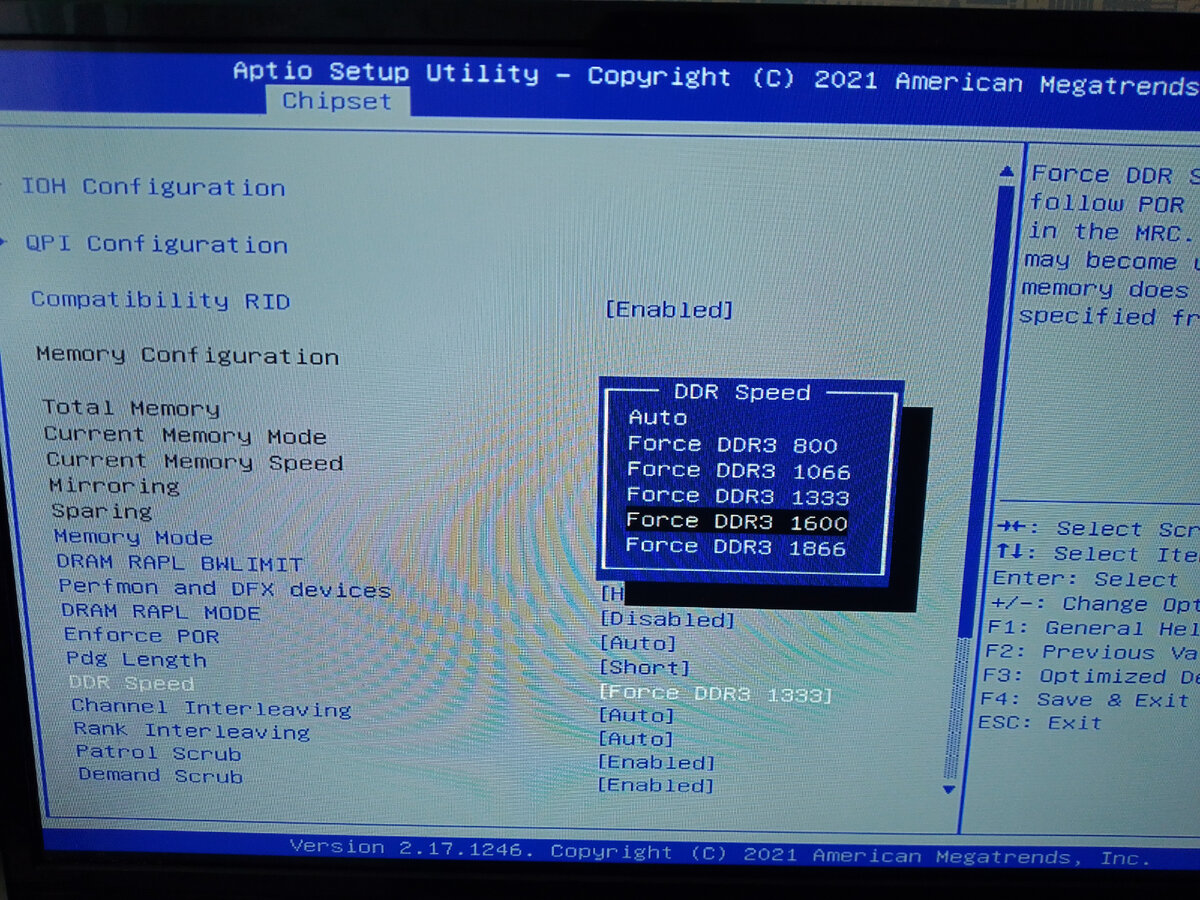Select DRAM RAPL BWLIMIT setting

click(x=179, y=563)
